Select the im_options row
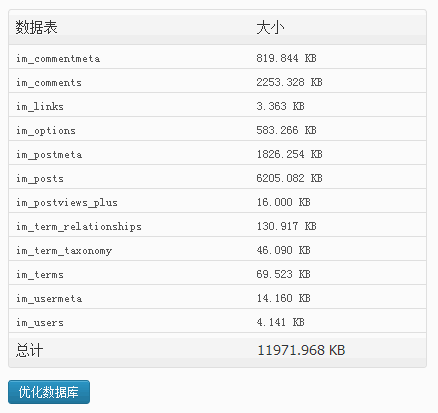 click(217, 129)
